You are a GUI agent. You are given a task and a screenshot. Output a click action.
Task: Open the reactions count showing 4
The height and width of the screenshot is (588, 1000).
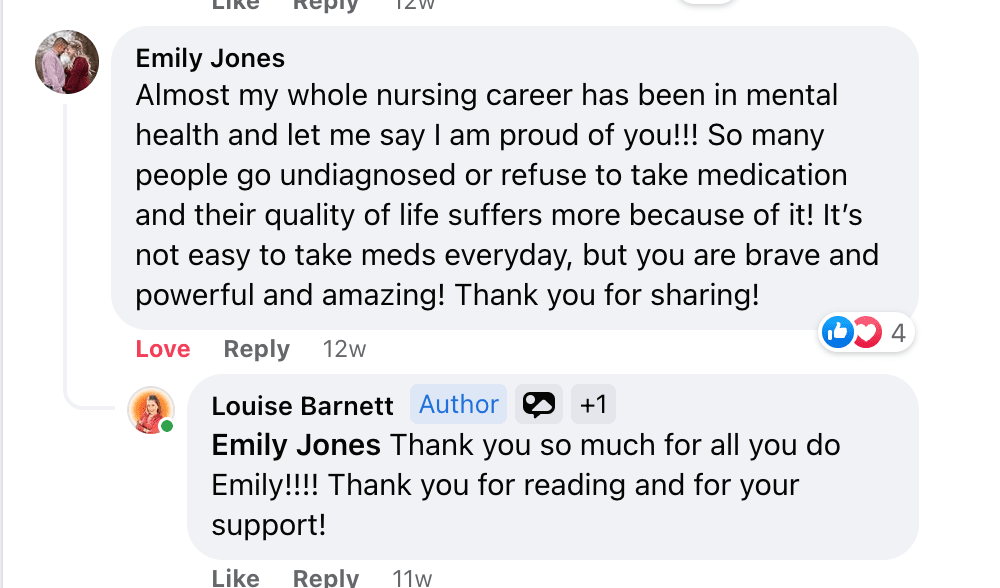tap(898, 332)
